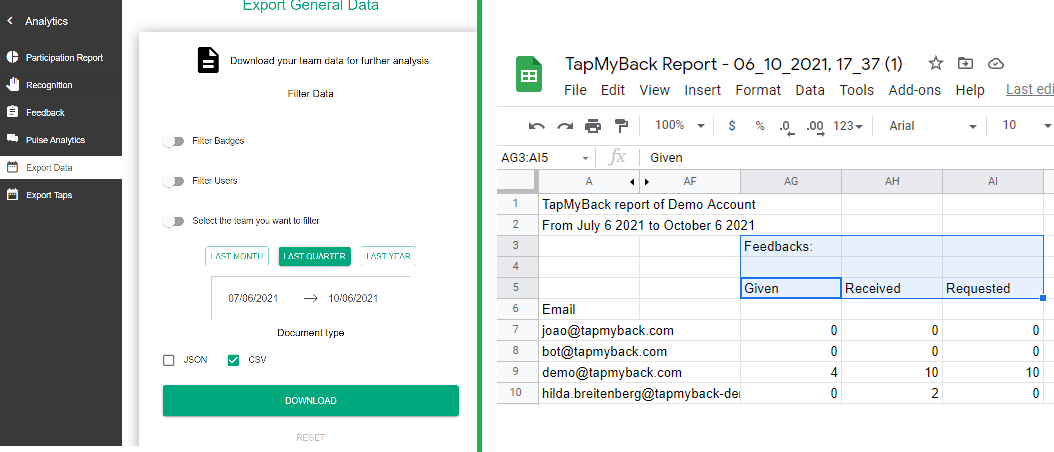Open Pulse Analytics chat icon
The image size is (1054, 452).
click(x=12, y=139)
